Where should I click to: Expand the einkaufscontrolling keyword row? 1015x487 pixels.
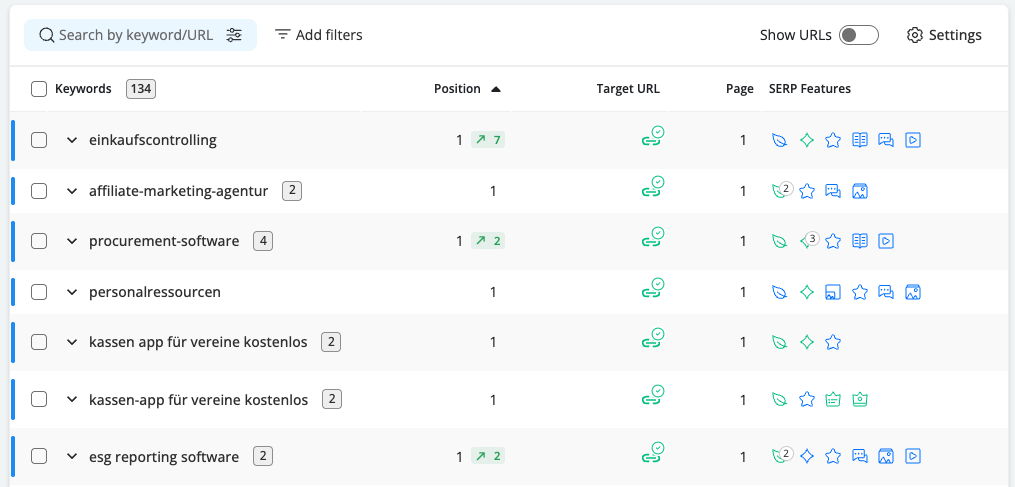[72, 140]
